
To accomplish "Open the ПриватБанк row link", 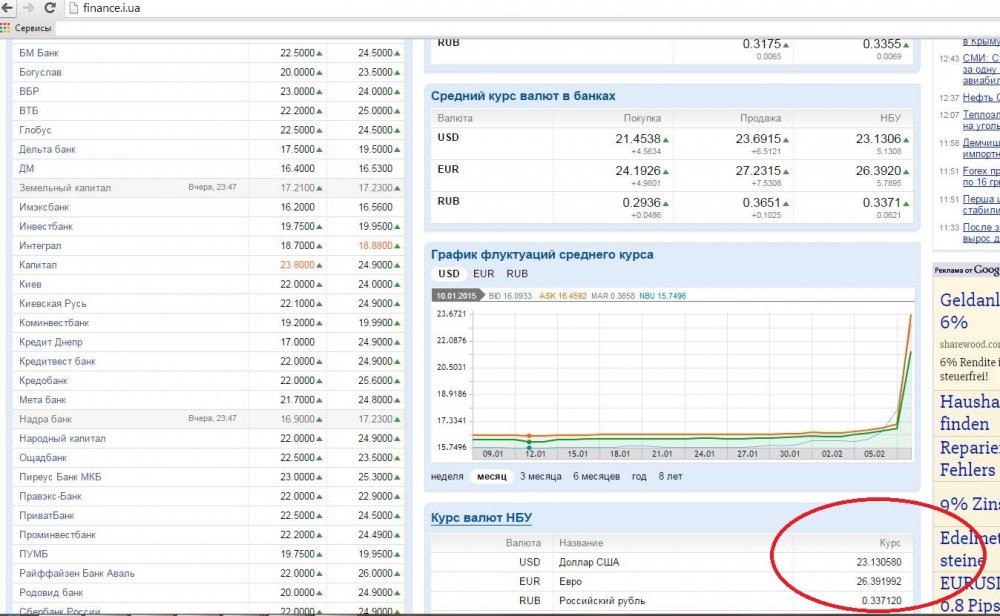I will [47, 516].
